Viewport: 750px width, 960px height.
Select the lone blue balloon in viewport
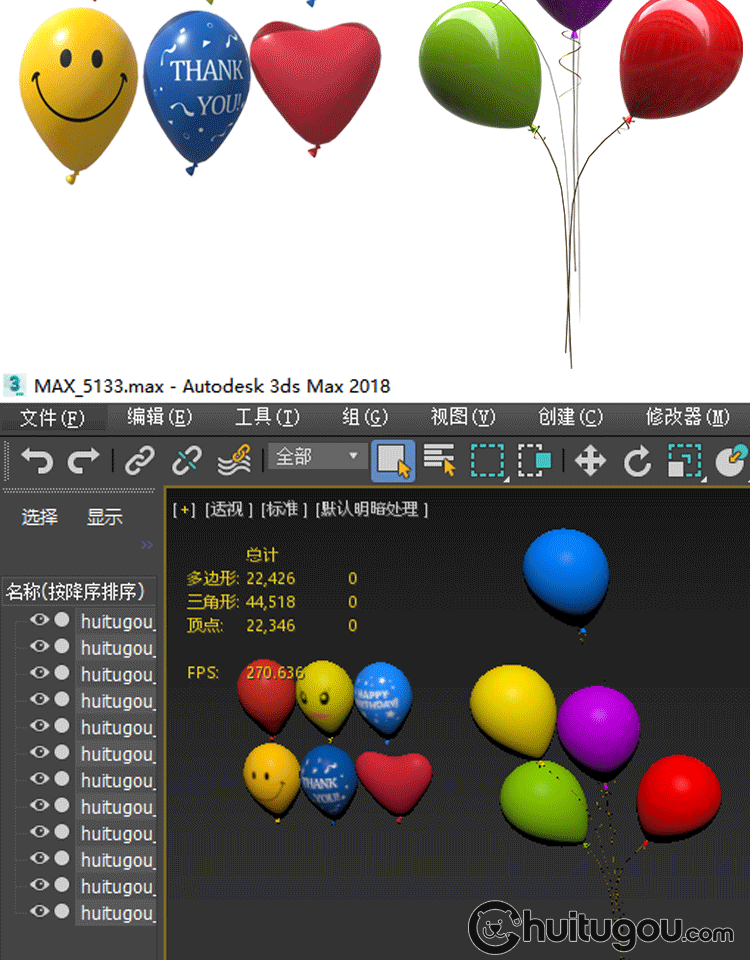point(566,573)
